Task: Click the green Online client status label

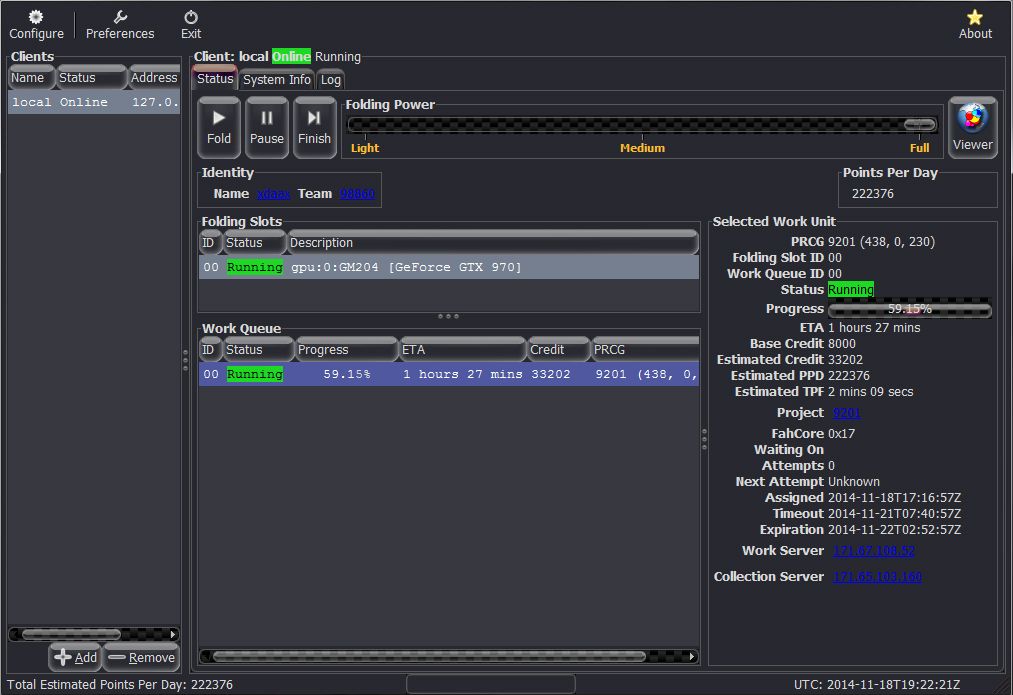Action: [x=291, y=57]
